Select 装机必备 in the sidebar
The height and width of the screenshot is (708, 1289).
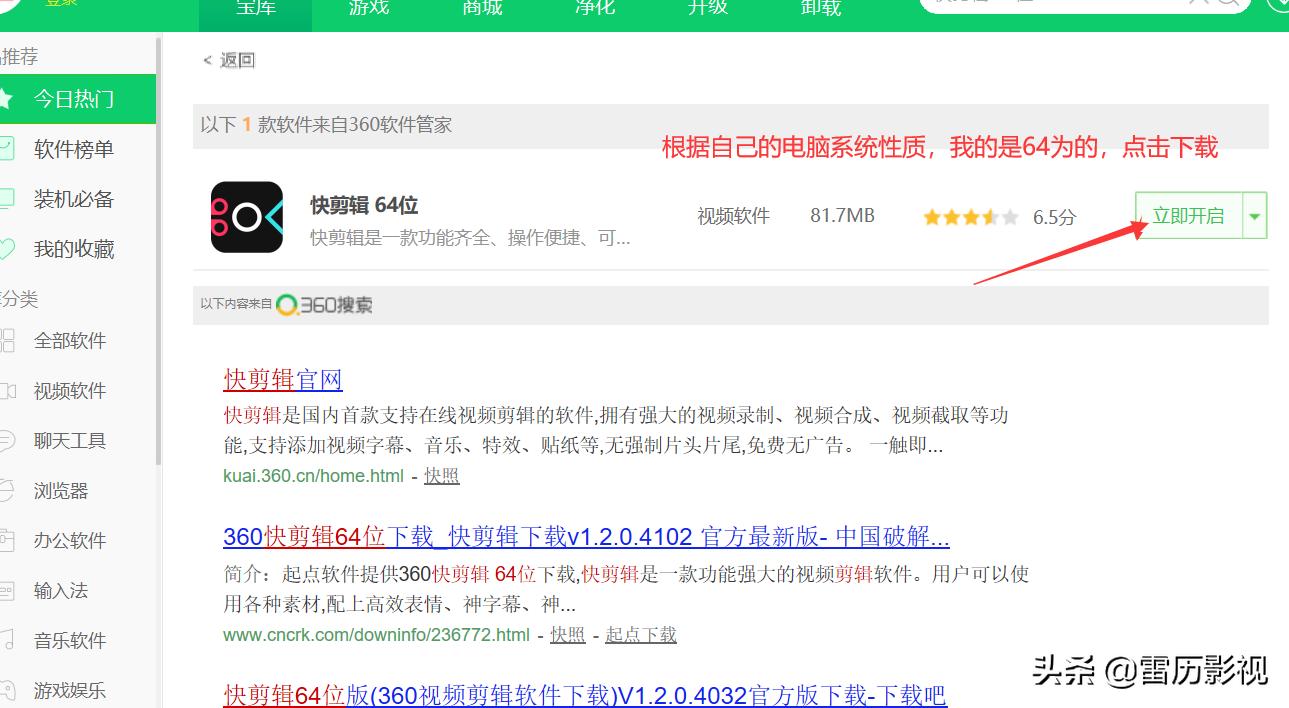click(74, 199)
